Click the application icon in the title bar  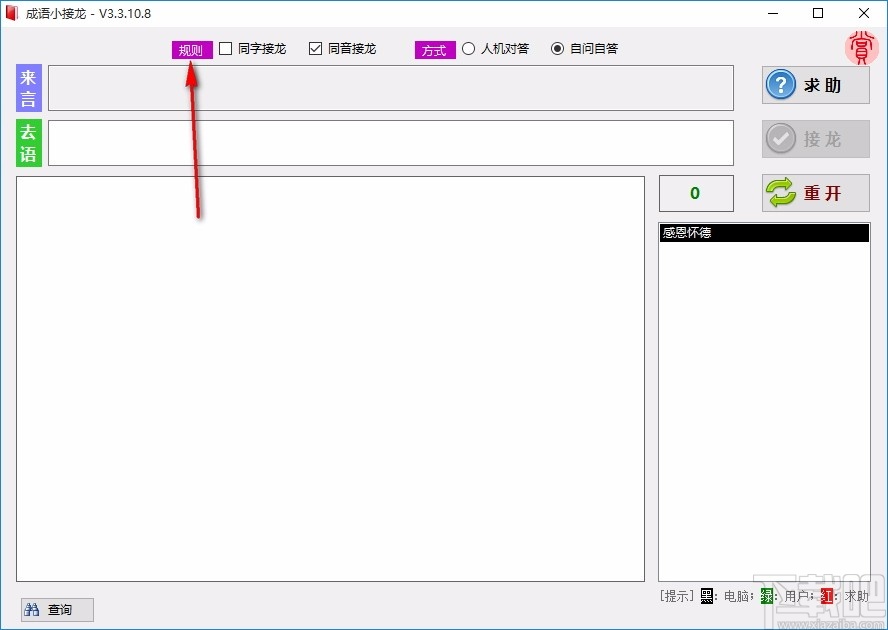(x=12, y=13)
